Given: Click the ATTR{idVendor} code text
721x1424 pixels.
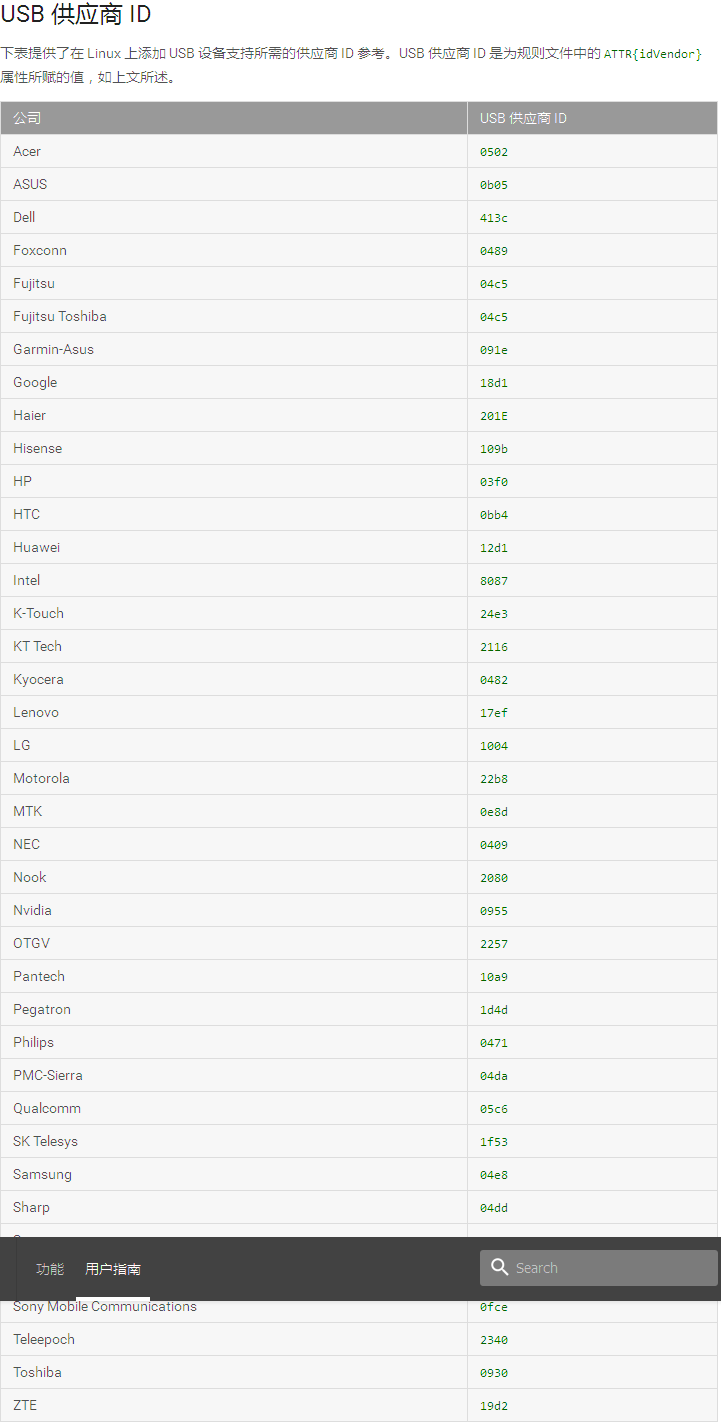Looking at the screenshot, I should point(653,54).
